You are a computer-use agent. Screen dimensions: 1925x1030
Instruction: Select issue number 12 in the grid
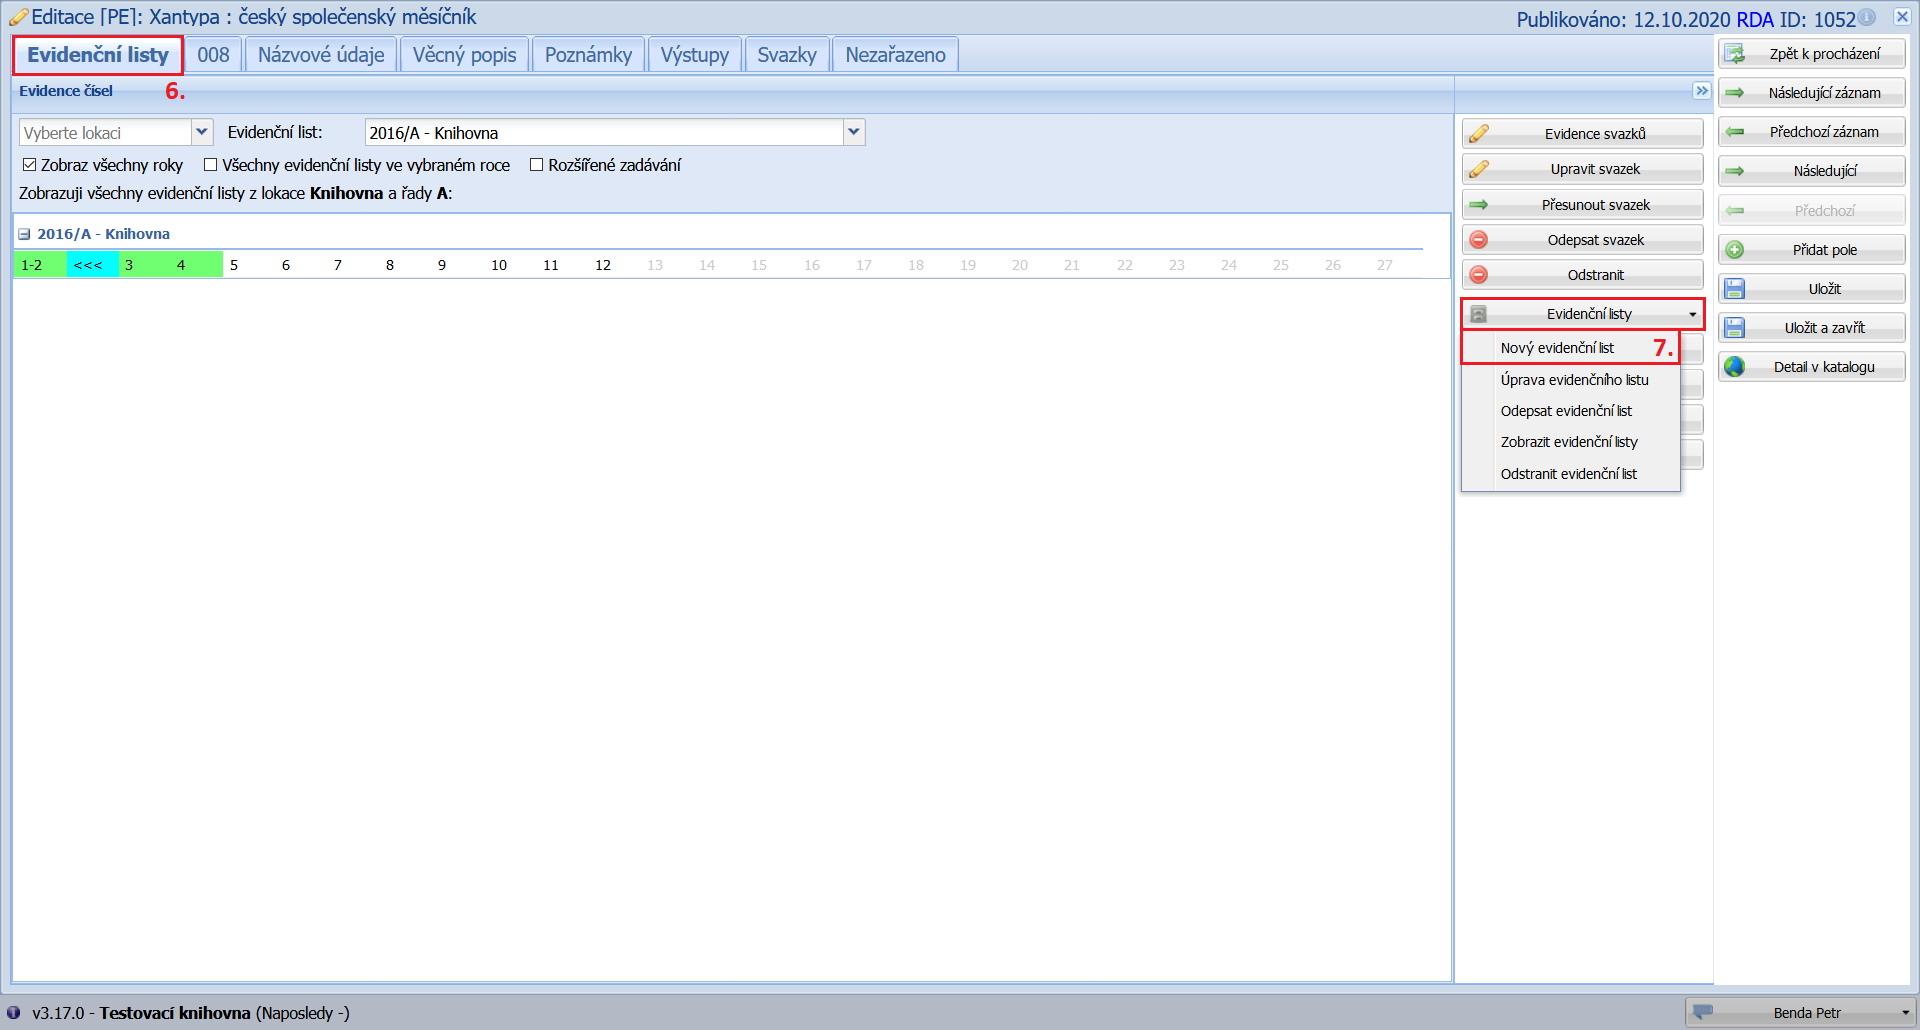point(603,265)
